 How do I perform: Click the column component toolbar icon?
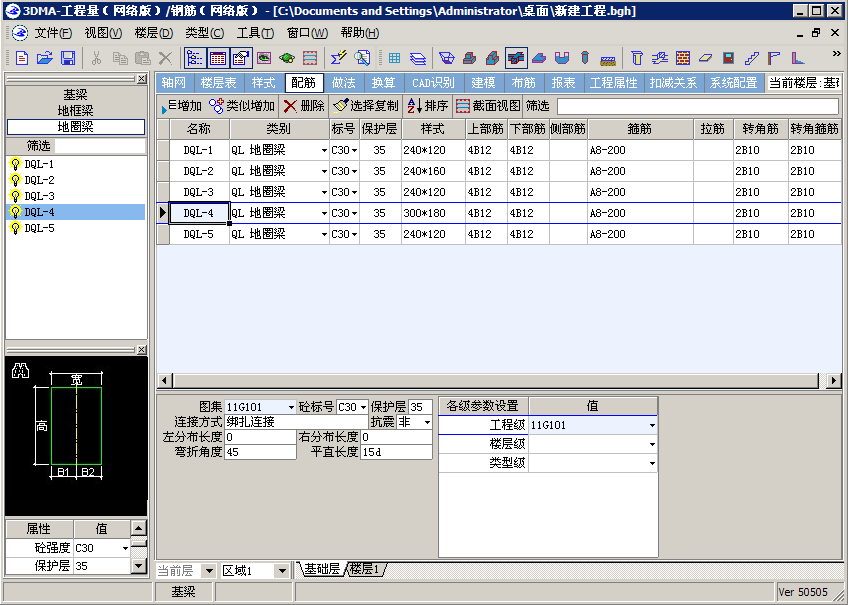[637, 58]
